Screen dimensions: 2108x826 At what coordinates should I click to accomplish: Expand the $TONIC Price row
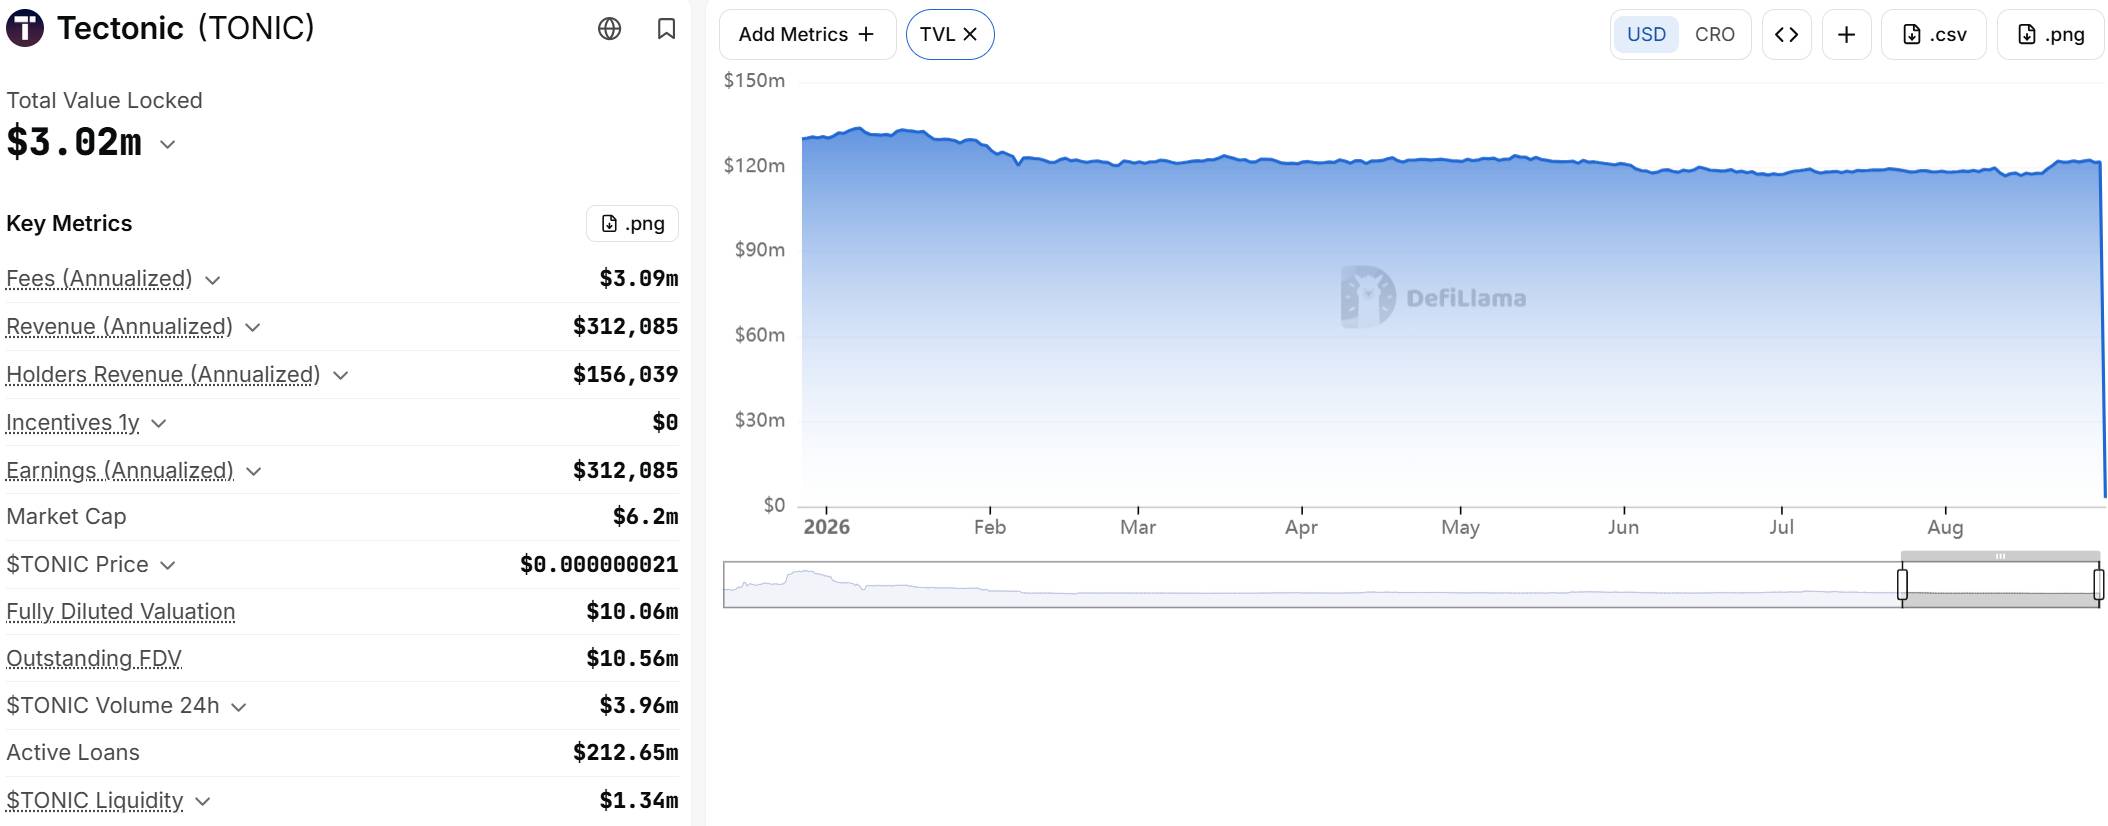pyautogui.click(x=167, y=566)
